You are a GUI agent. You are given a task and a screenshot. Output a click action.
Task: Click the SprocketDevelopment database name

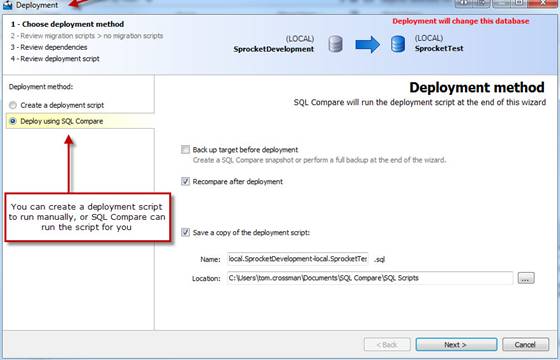click(x=274, y=49)
